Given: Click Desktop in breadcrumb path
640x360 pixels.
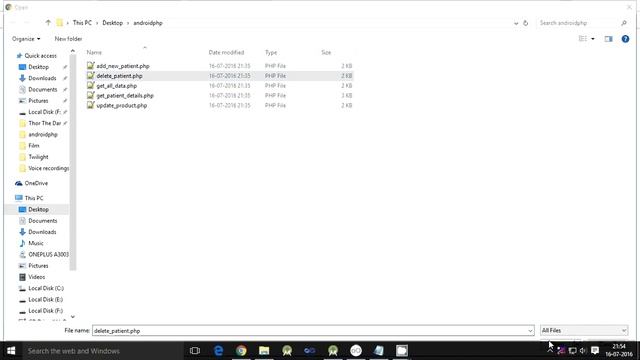Looking at the screenshot, I should 112,23.
